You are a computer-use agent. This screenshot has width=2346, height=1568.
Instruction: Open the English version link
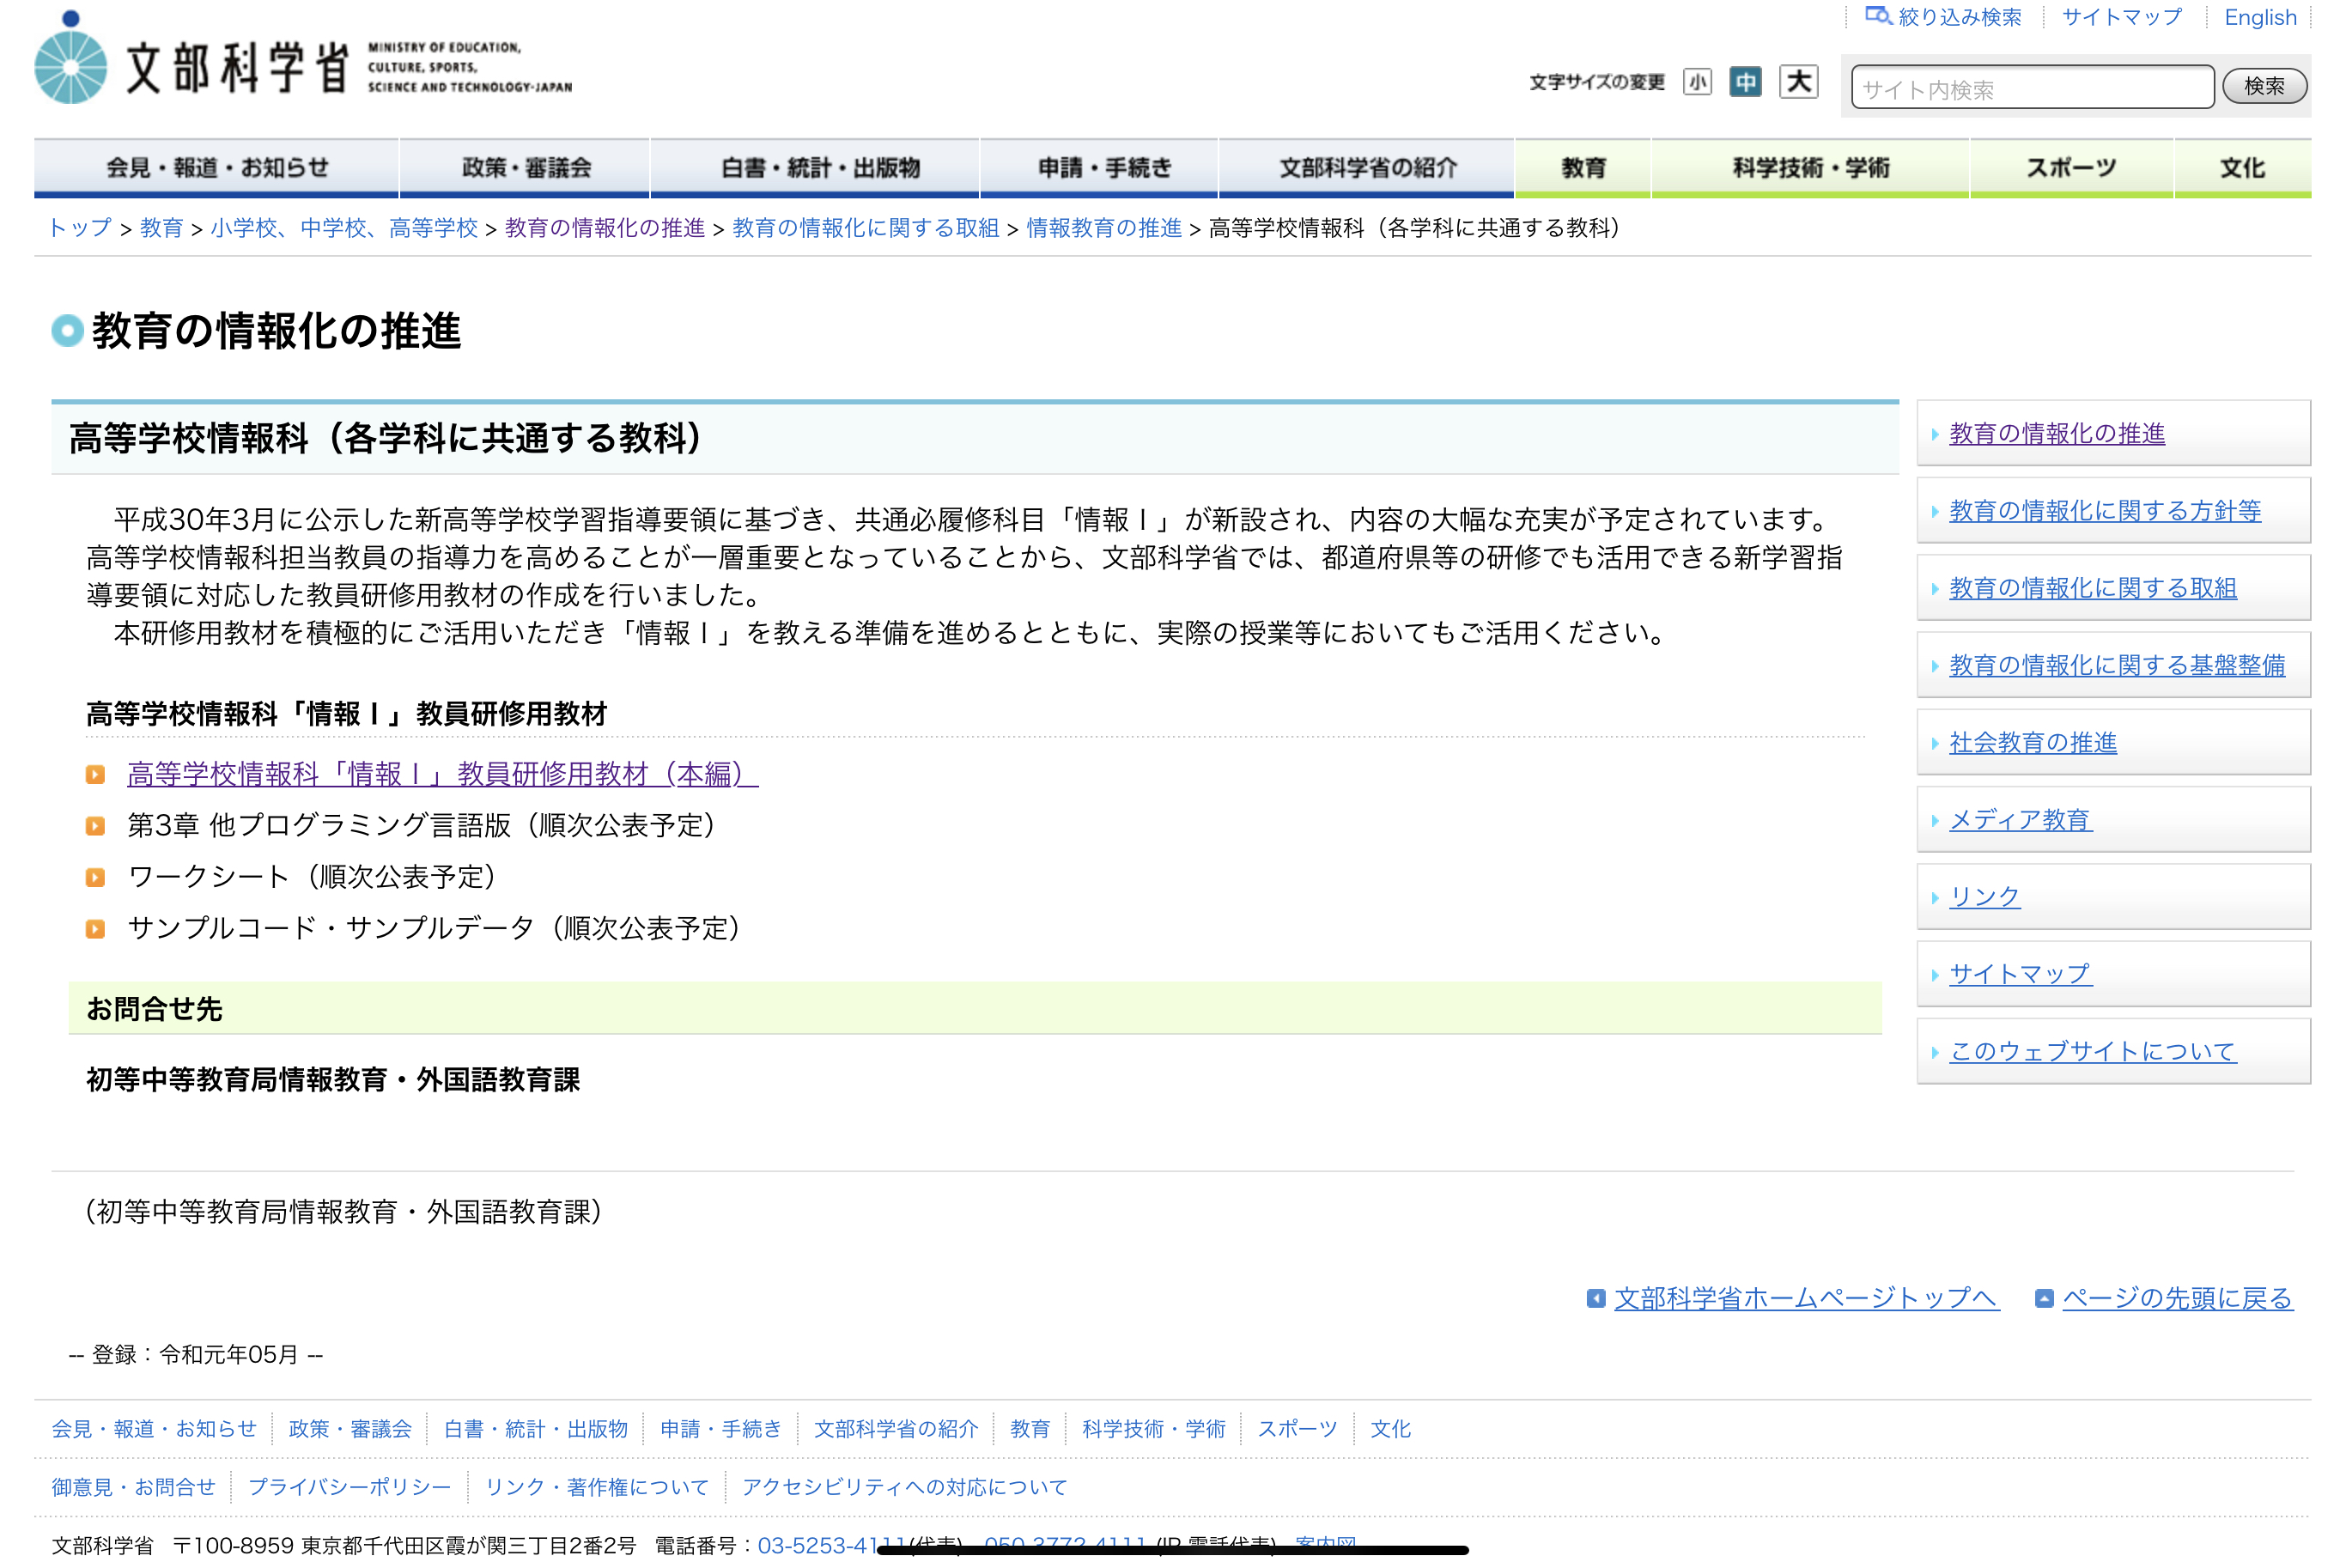point(2260,16)
